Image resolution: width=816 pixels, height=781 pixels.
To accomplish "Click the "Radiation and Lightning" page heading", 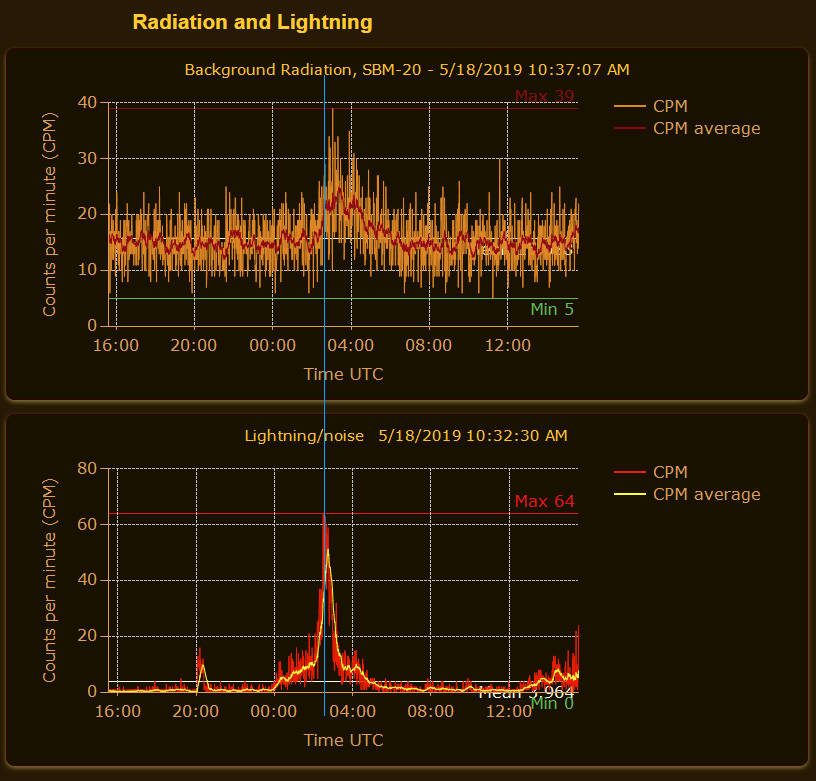I will [252, 22].
